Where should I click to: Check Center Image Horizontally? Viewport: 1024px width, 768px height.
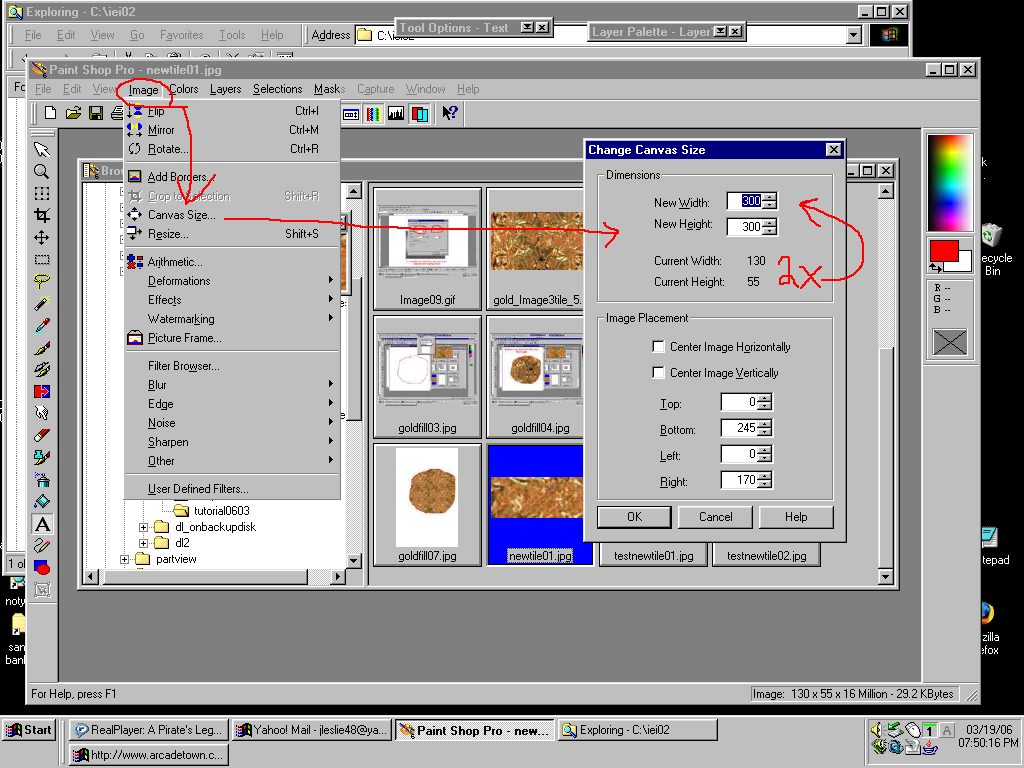[659, 347]
